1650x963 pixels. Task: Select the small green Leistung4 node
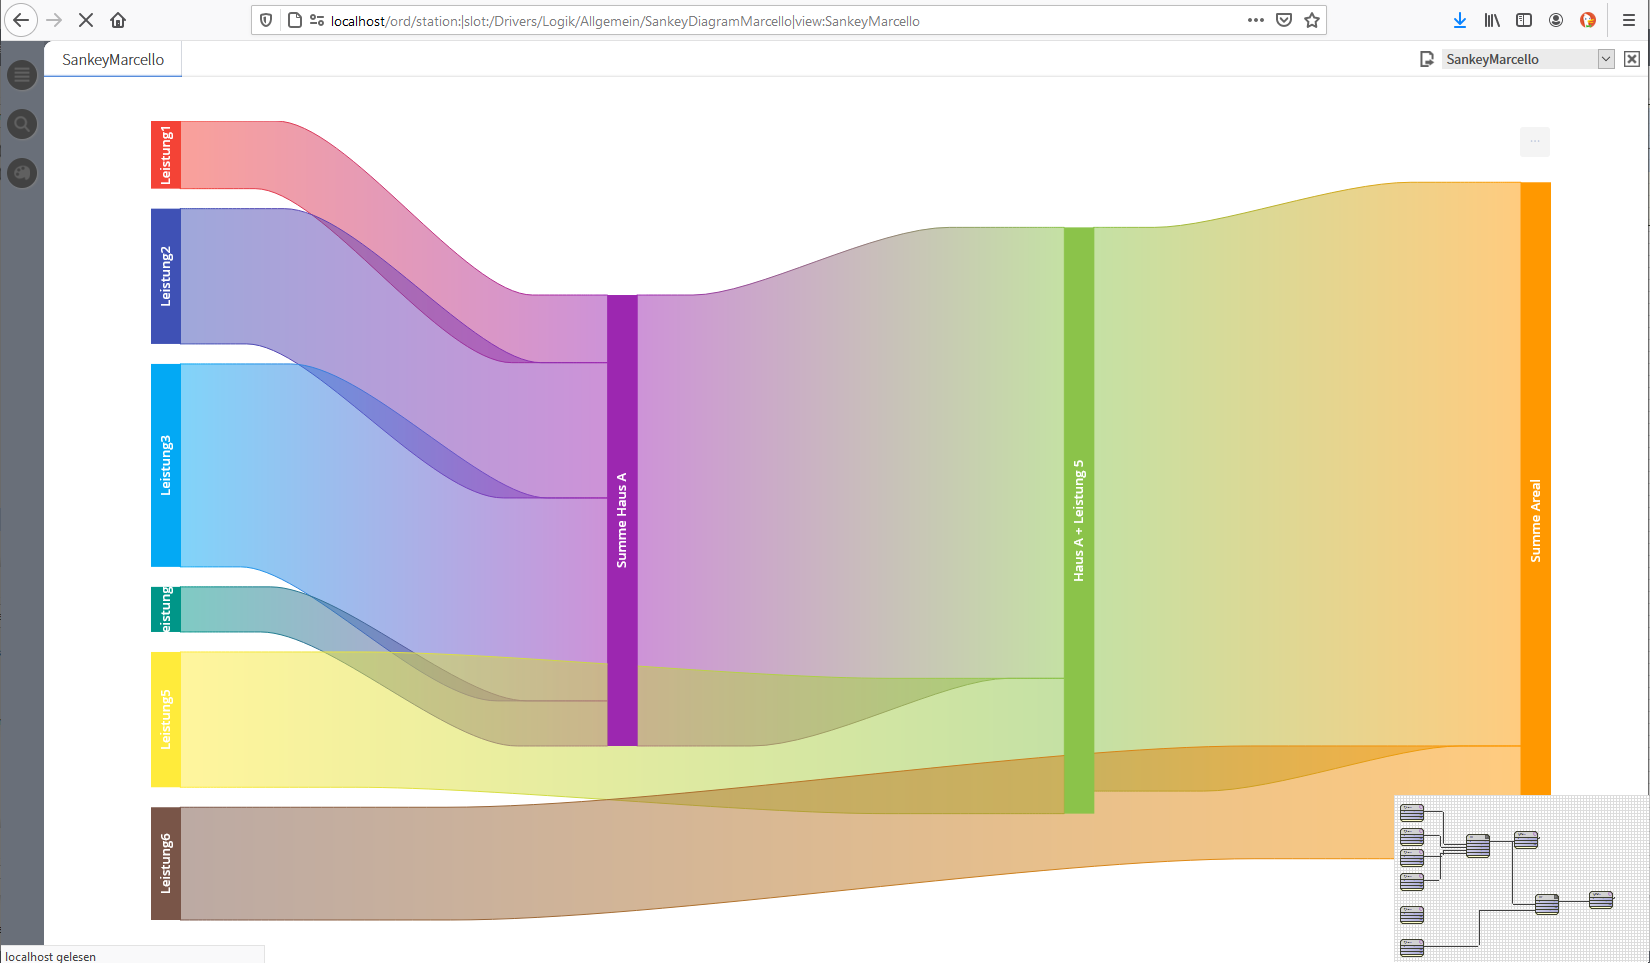[x=166, y=609]
